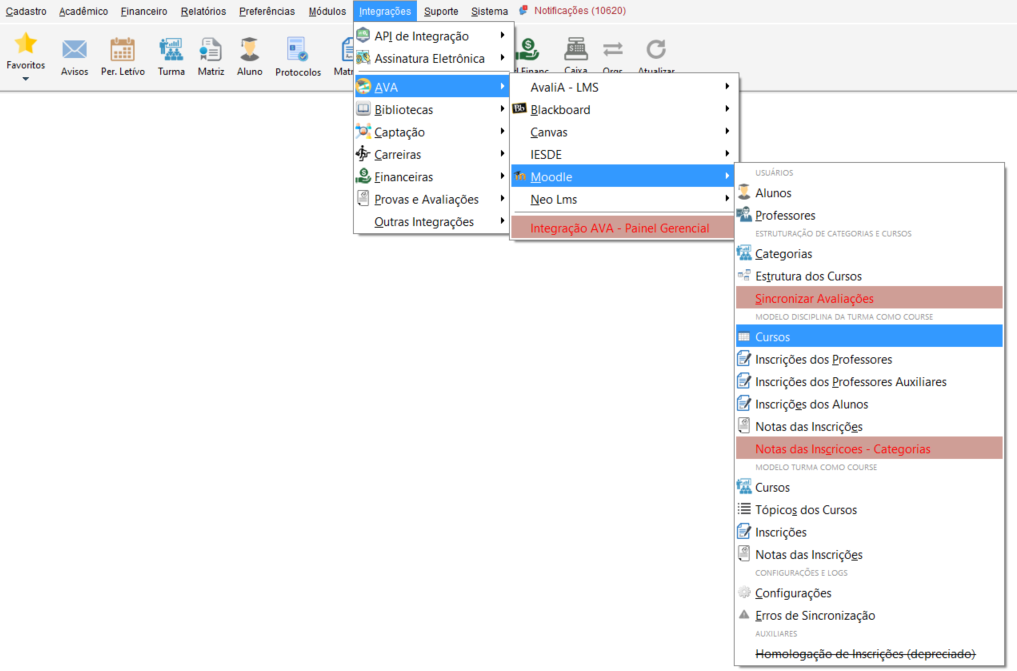Expand the API de Integração submenu arrow
1017x671 pixels.
(503, 35)
